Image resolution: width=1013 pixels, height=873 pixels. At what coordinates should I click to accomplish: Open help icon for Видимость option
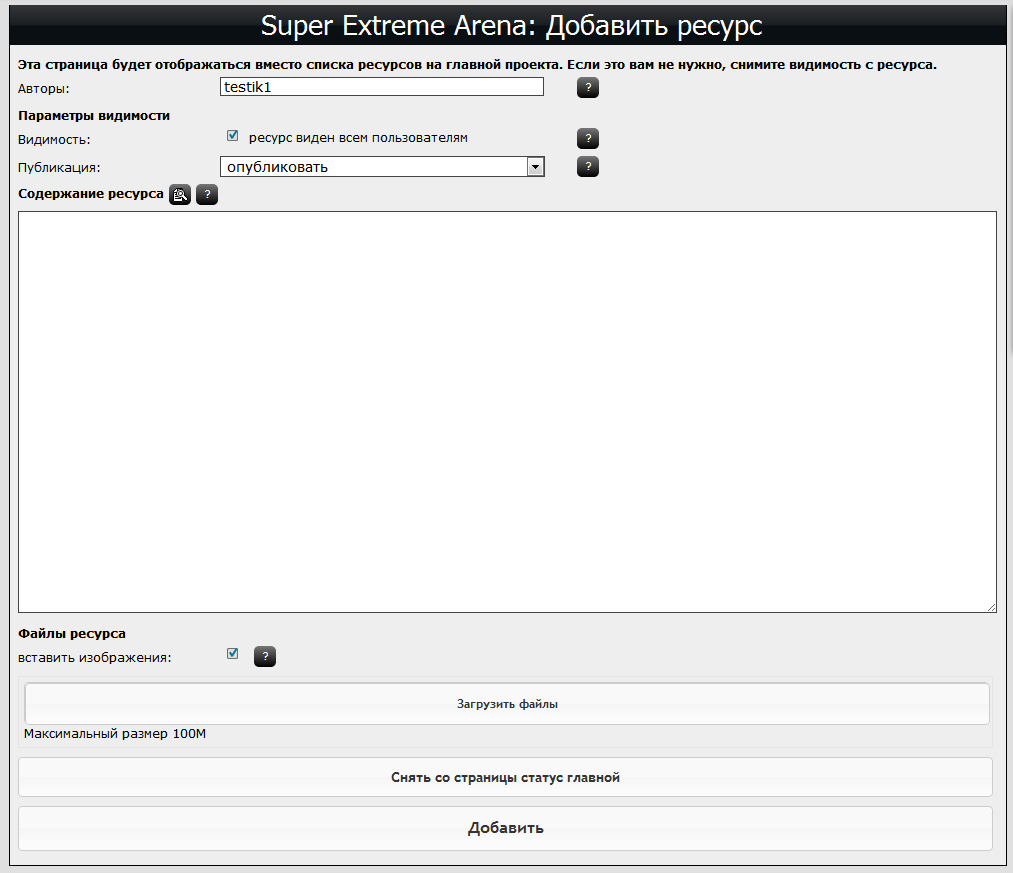[587, 138]
